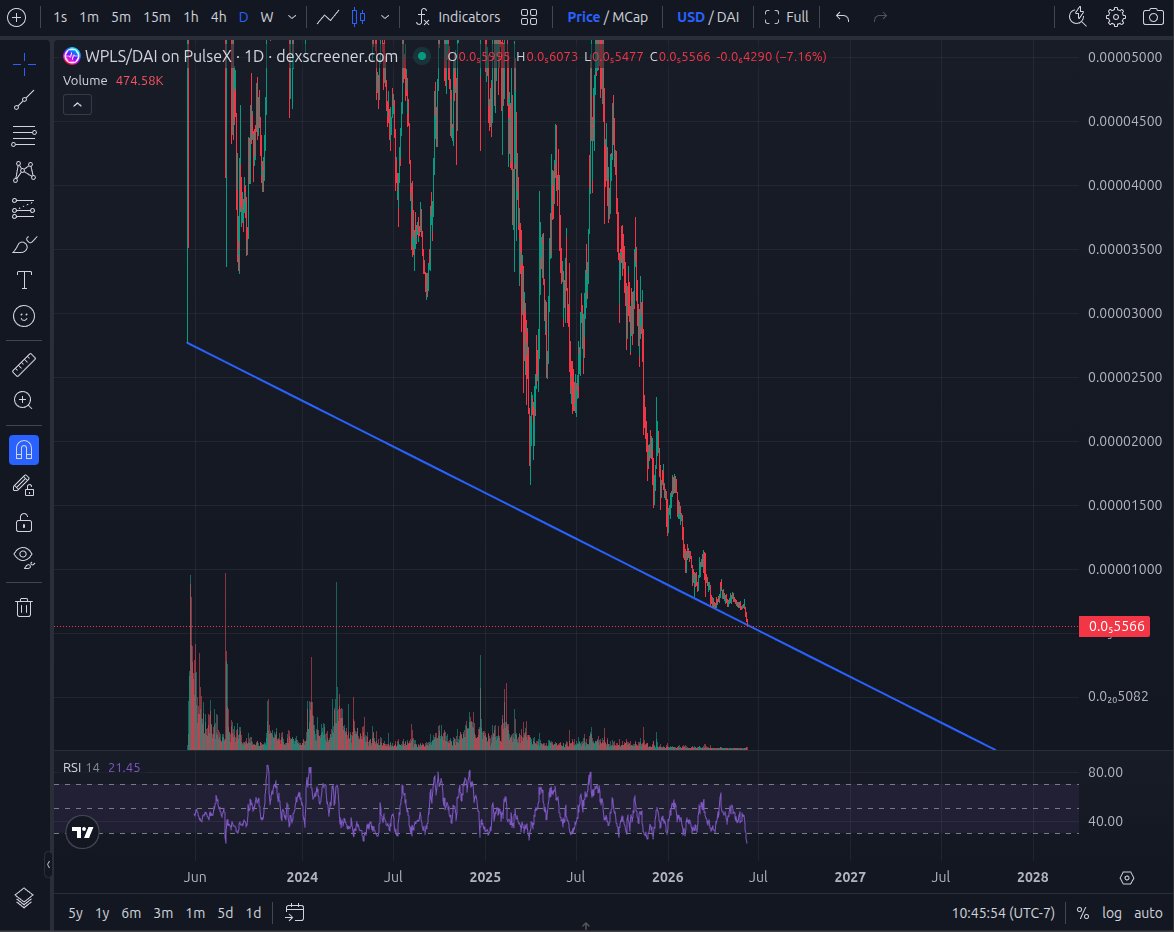The height and width of the screenshot is (932, 1174).
Task: Set range to 5d
Action: [225, 913]
